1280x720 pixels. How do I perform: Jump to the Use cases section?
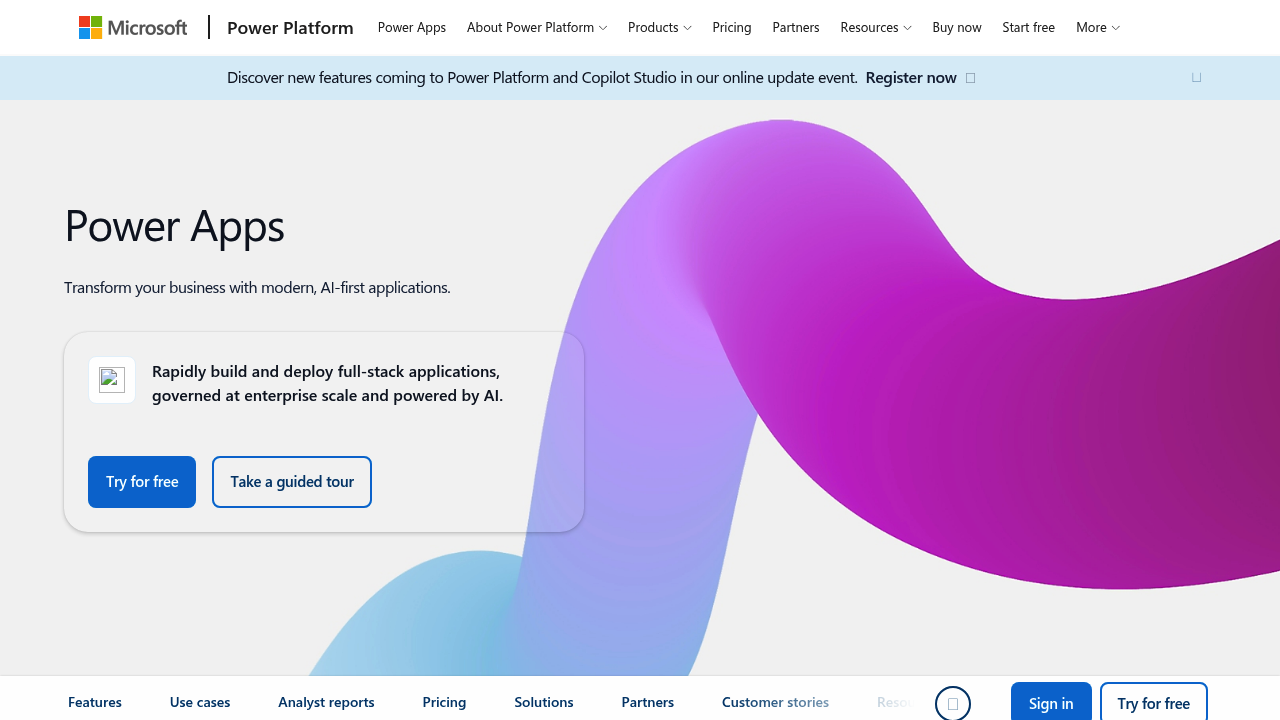click(200, 702)
